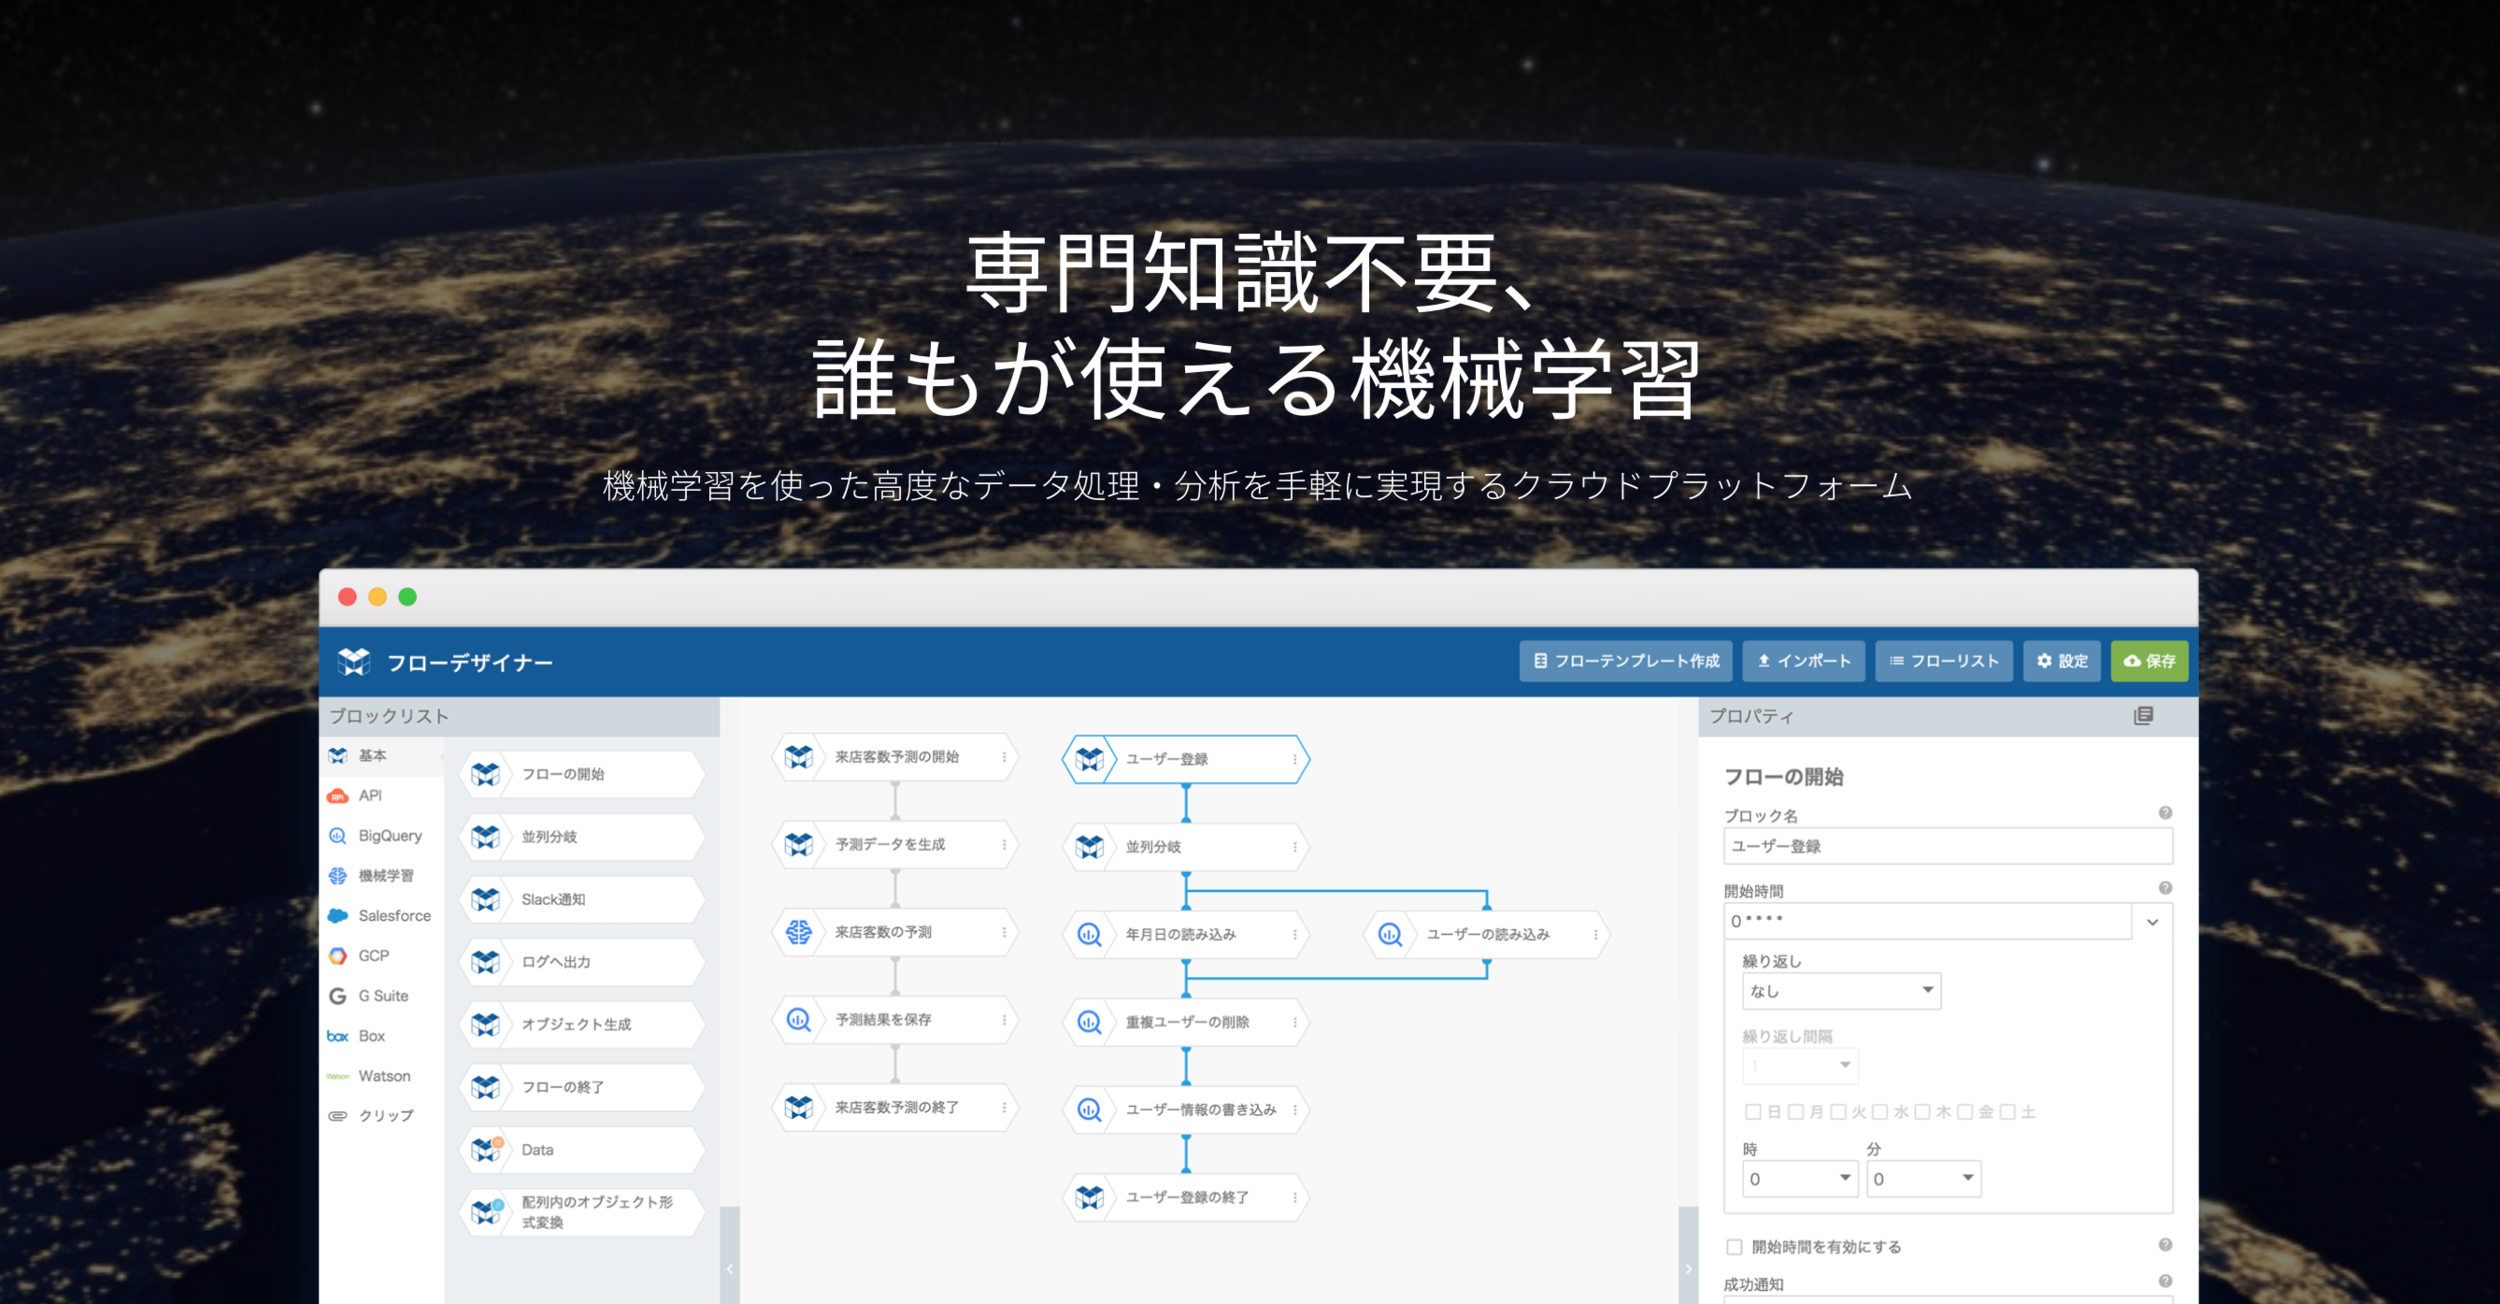Viewport: 2500px width, 1304px height.
Task: Enable 開始時間を有効にする checkbox
Action: tap(1735, 1246)
